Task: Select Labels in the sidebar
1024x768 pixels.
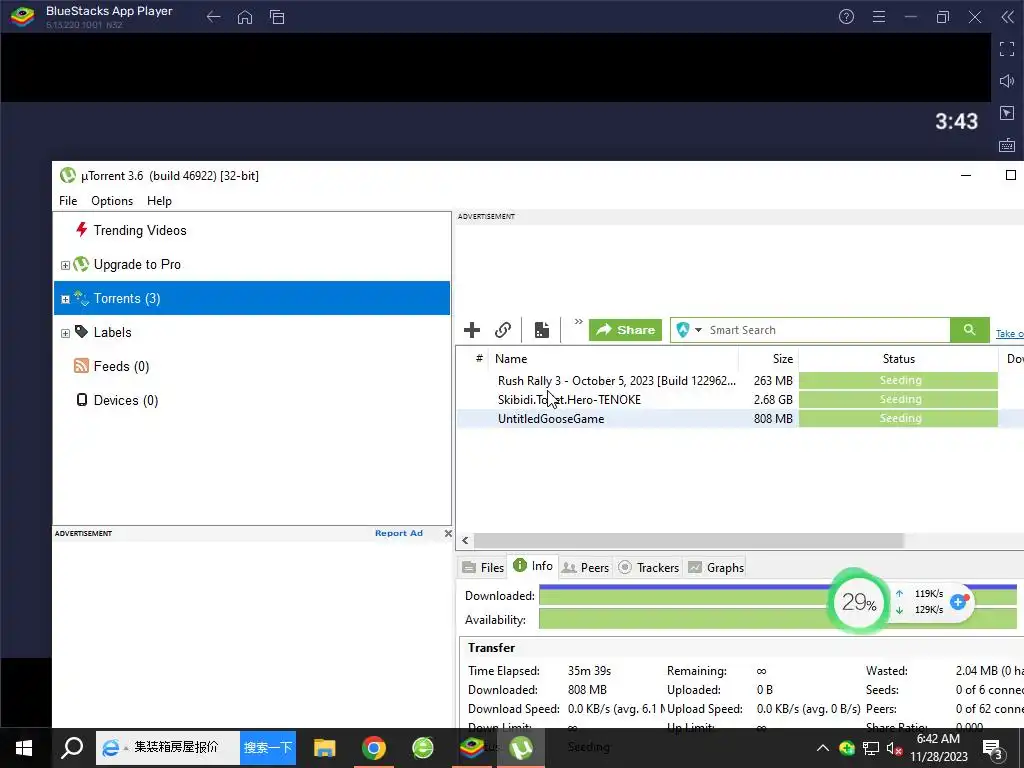Action: click(x=112, y=332)
